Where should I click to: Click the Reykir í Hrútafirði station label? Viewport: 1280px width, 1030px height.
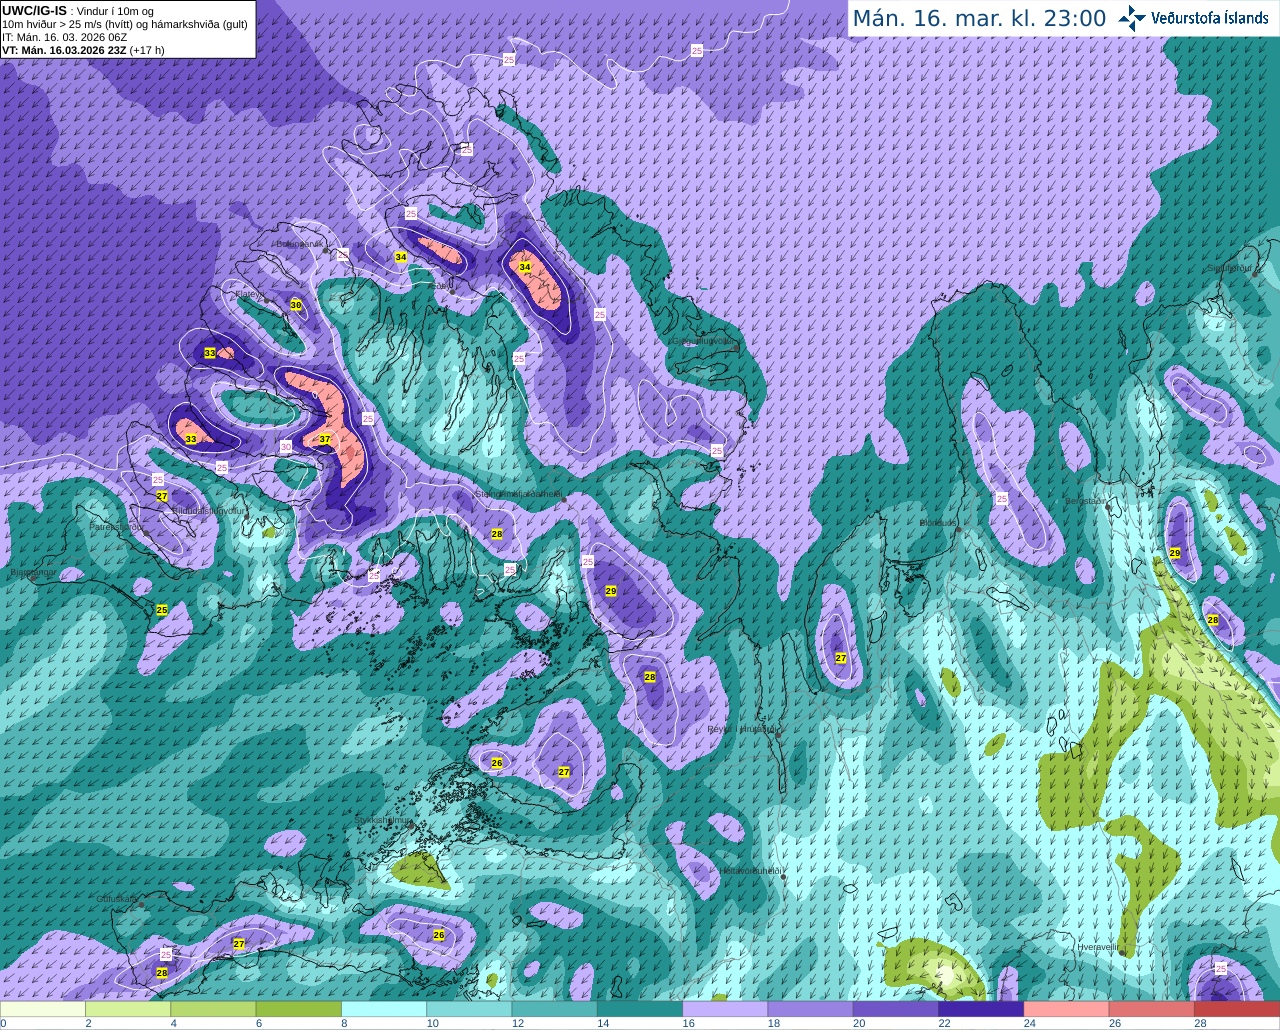[742, 729]
